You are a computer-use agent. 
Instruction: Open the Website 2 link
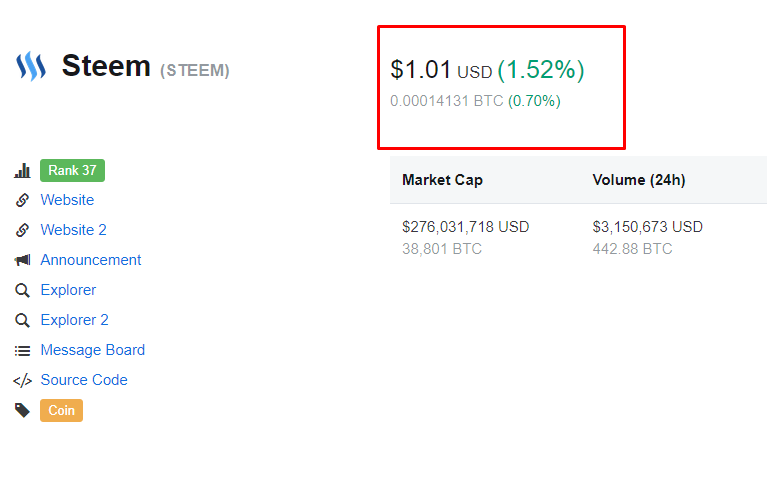pyautogui.click(x=73, y=230)
